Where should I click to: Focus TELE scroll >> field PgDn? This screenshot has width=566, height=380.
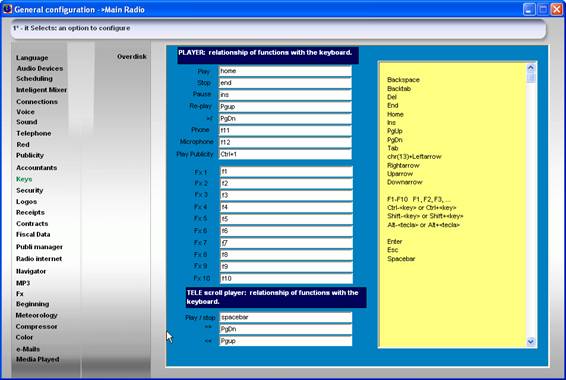tap(286, 329)
